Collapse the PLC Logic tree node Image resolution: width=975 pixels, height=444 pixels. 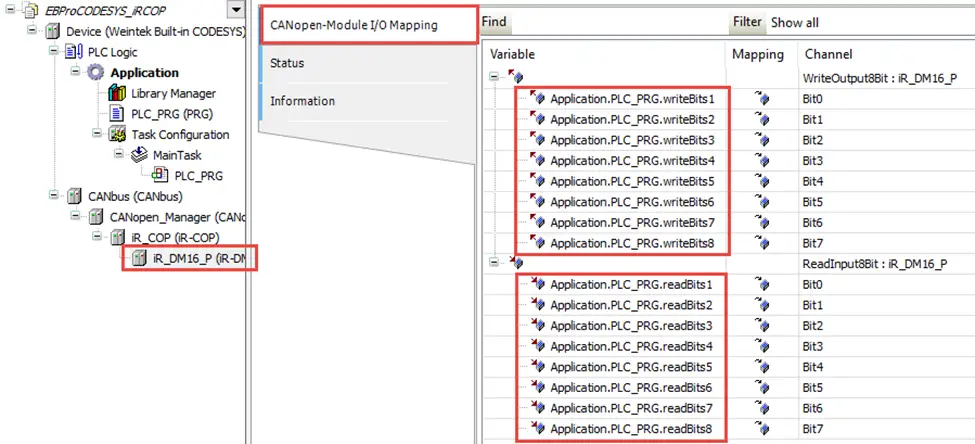click(54, 52)
